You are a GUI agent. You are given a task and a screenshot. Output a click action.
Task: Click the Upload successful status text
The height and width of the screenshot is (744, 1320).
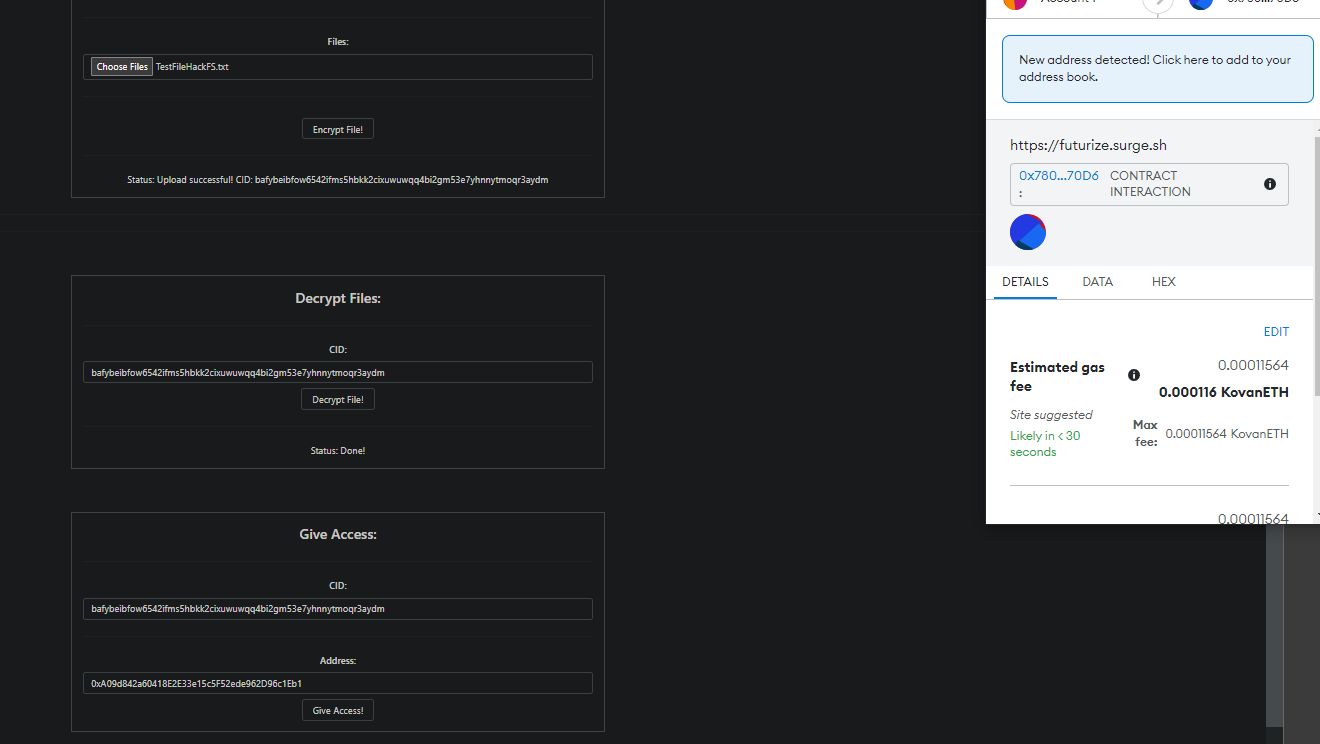(x=338, y=180)
